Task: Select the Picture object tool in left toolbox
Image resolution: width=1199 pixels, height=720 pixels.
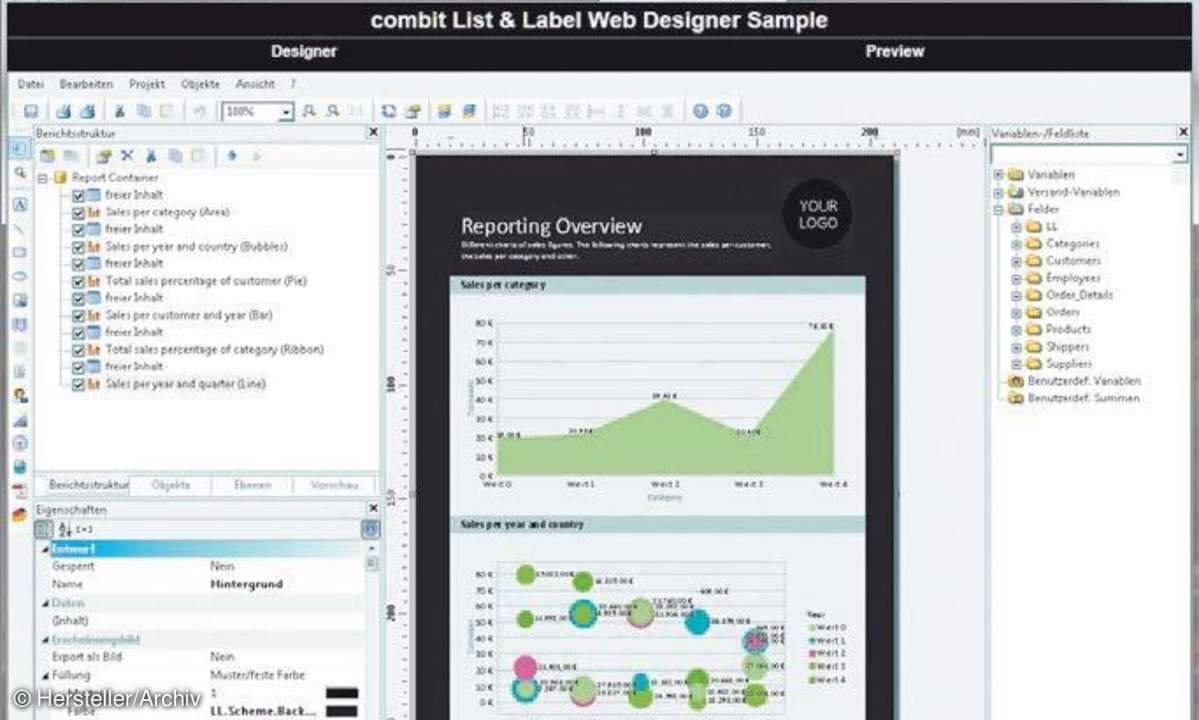Action: pyautogui.click(x=20, y=300)
